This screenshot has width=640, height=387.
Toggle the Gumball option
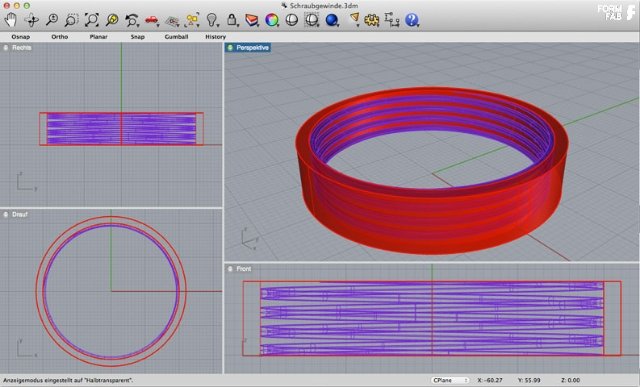pos(176,37)
